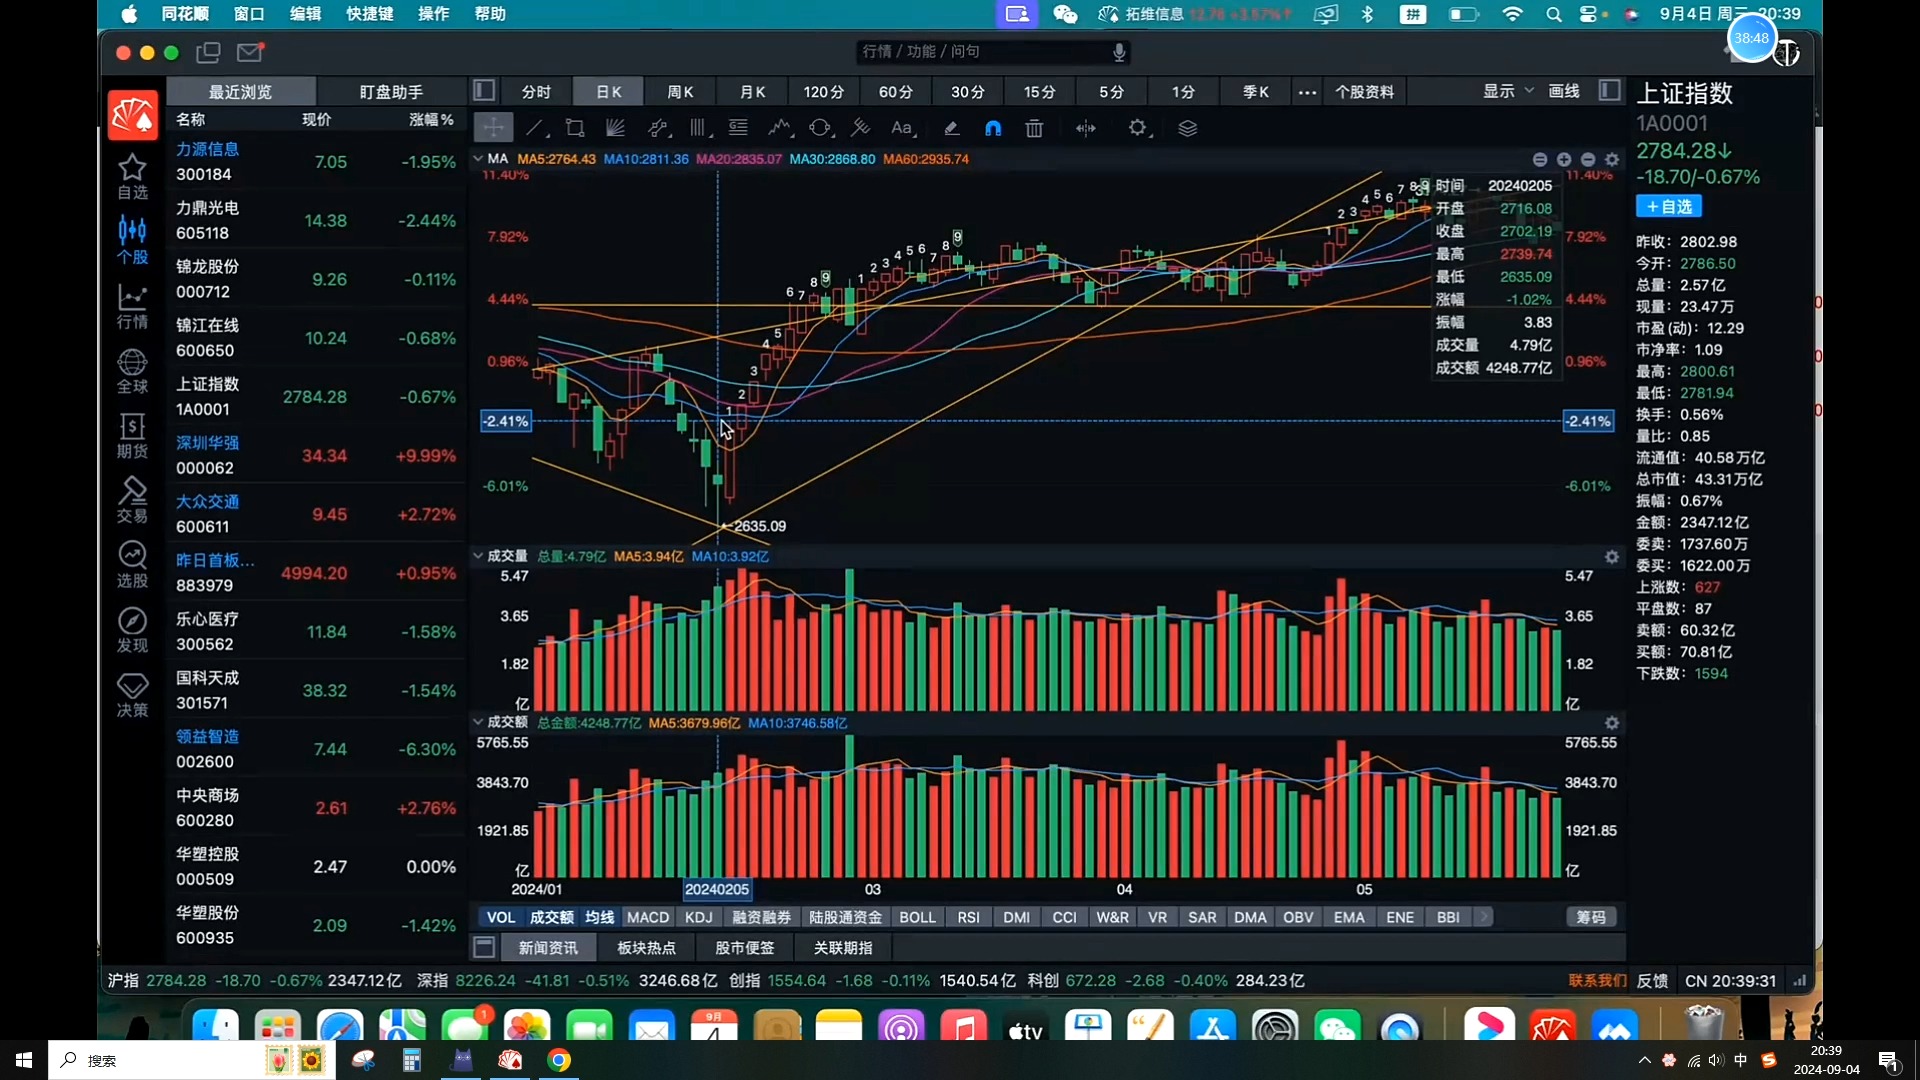Image resolution: width=1920 pixels, height=1080 pixels.
Task: Open 发现 discover section in sidebar
Action: pyautogui.click(x=132, y=630)
